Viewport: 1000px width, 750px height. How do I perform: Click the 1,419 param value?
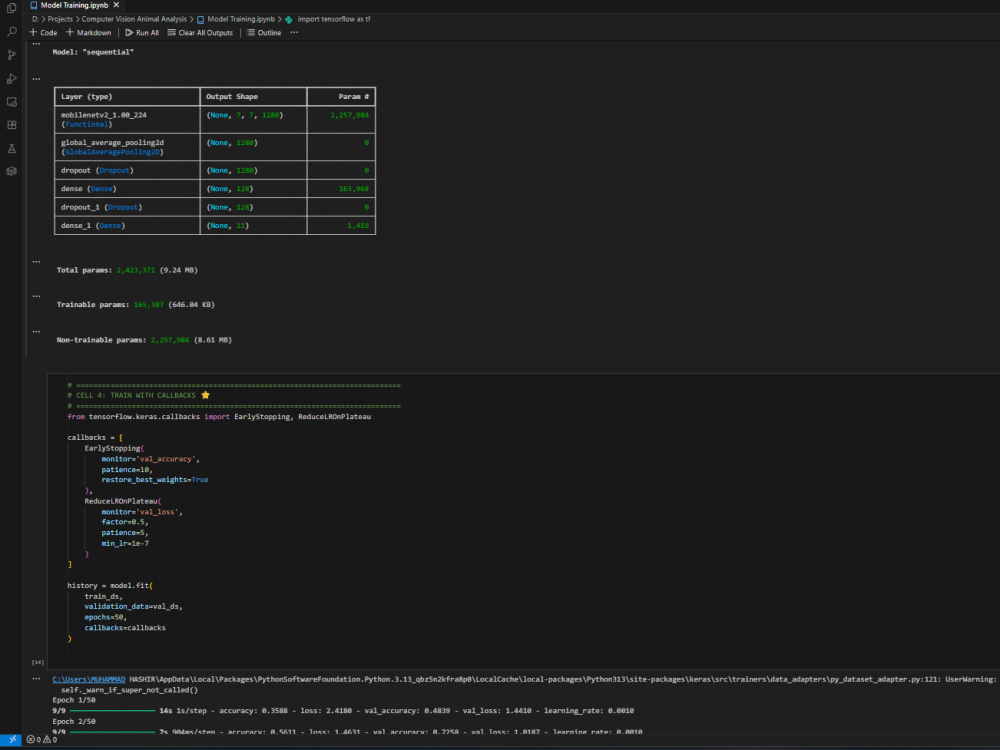358,226
